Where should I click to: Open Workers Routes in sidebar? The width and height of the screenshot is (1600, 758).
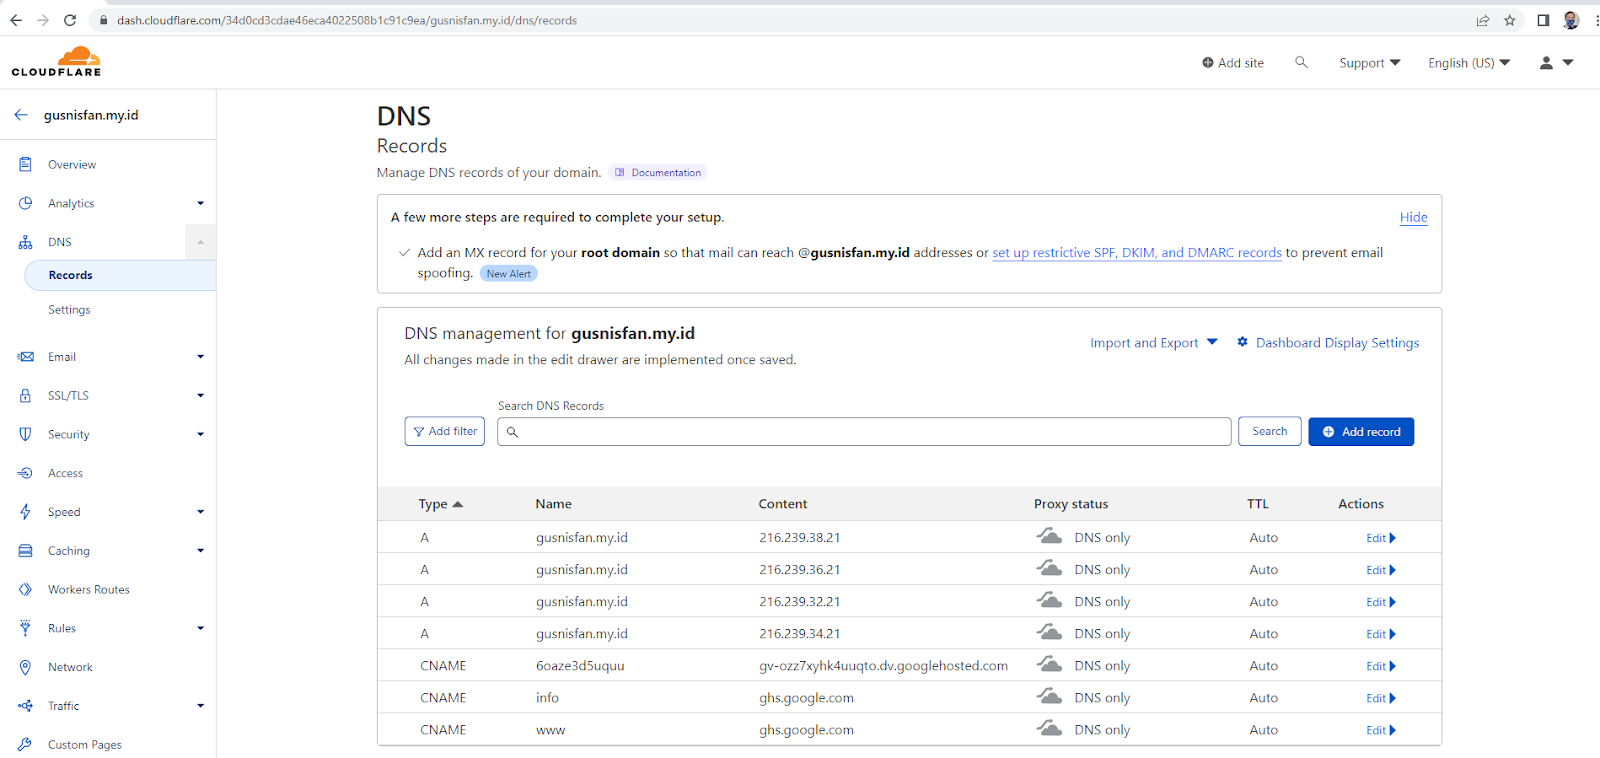click(x=89, y=590)
